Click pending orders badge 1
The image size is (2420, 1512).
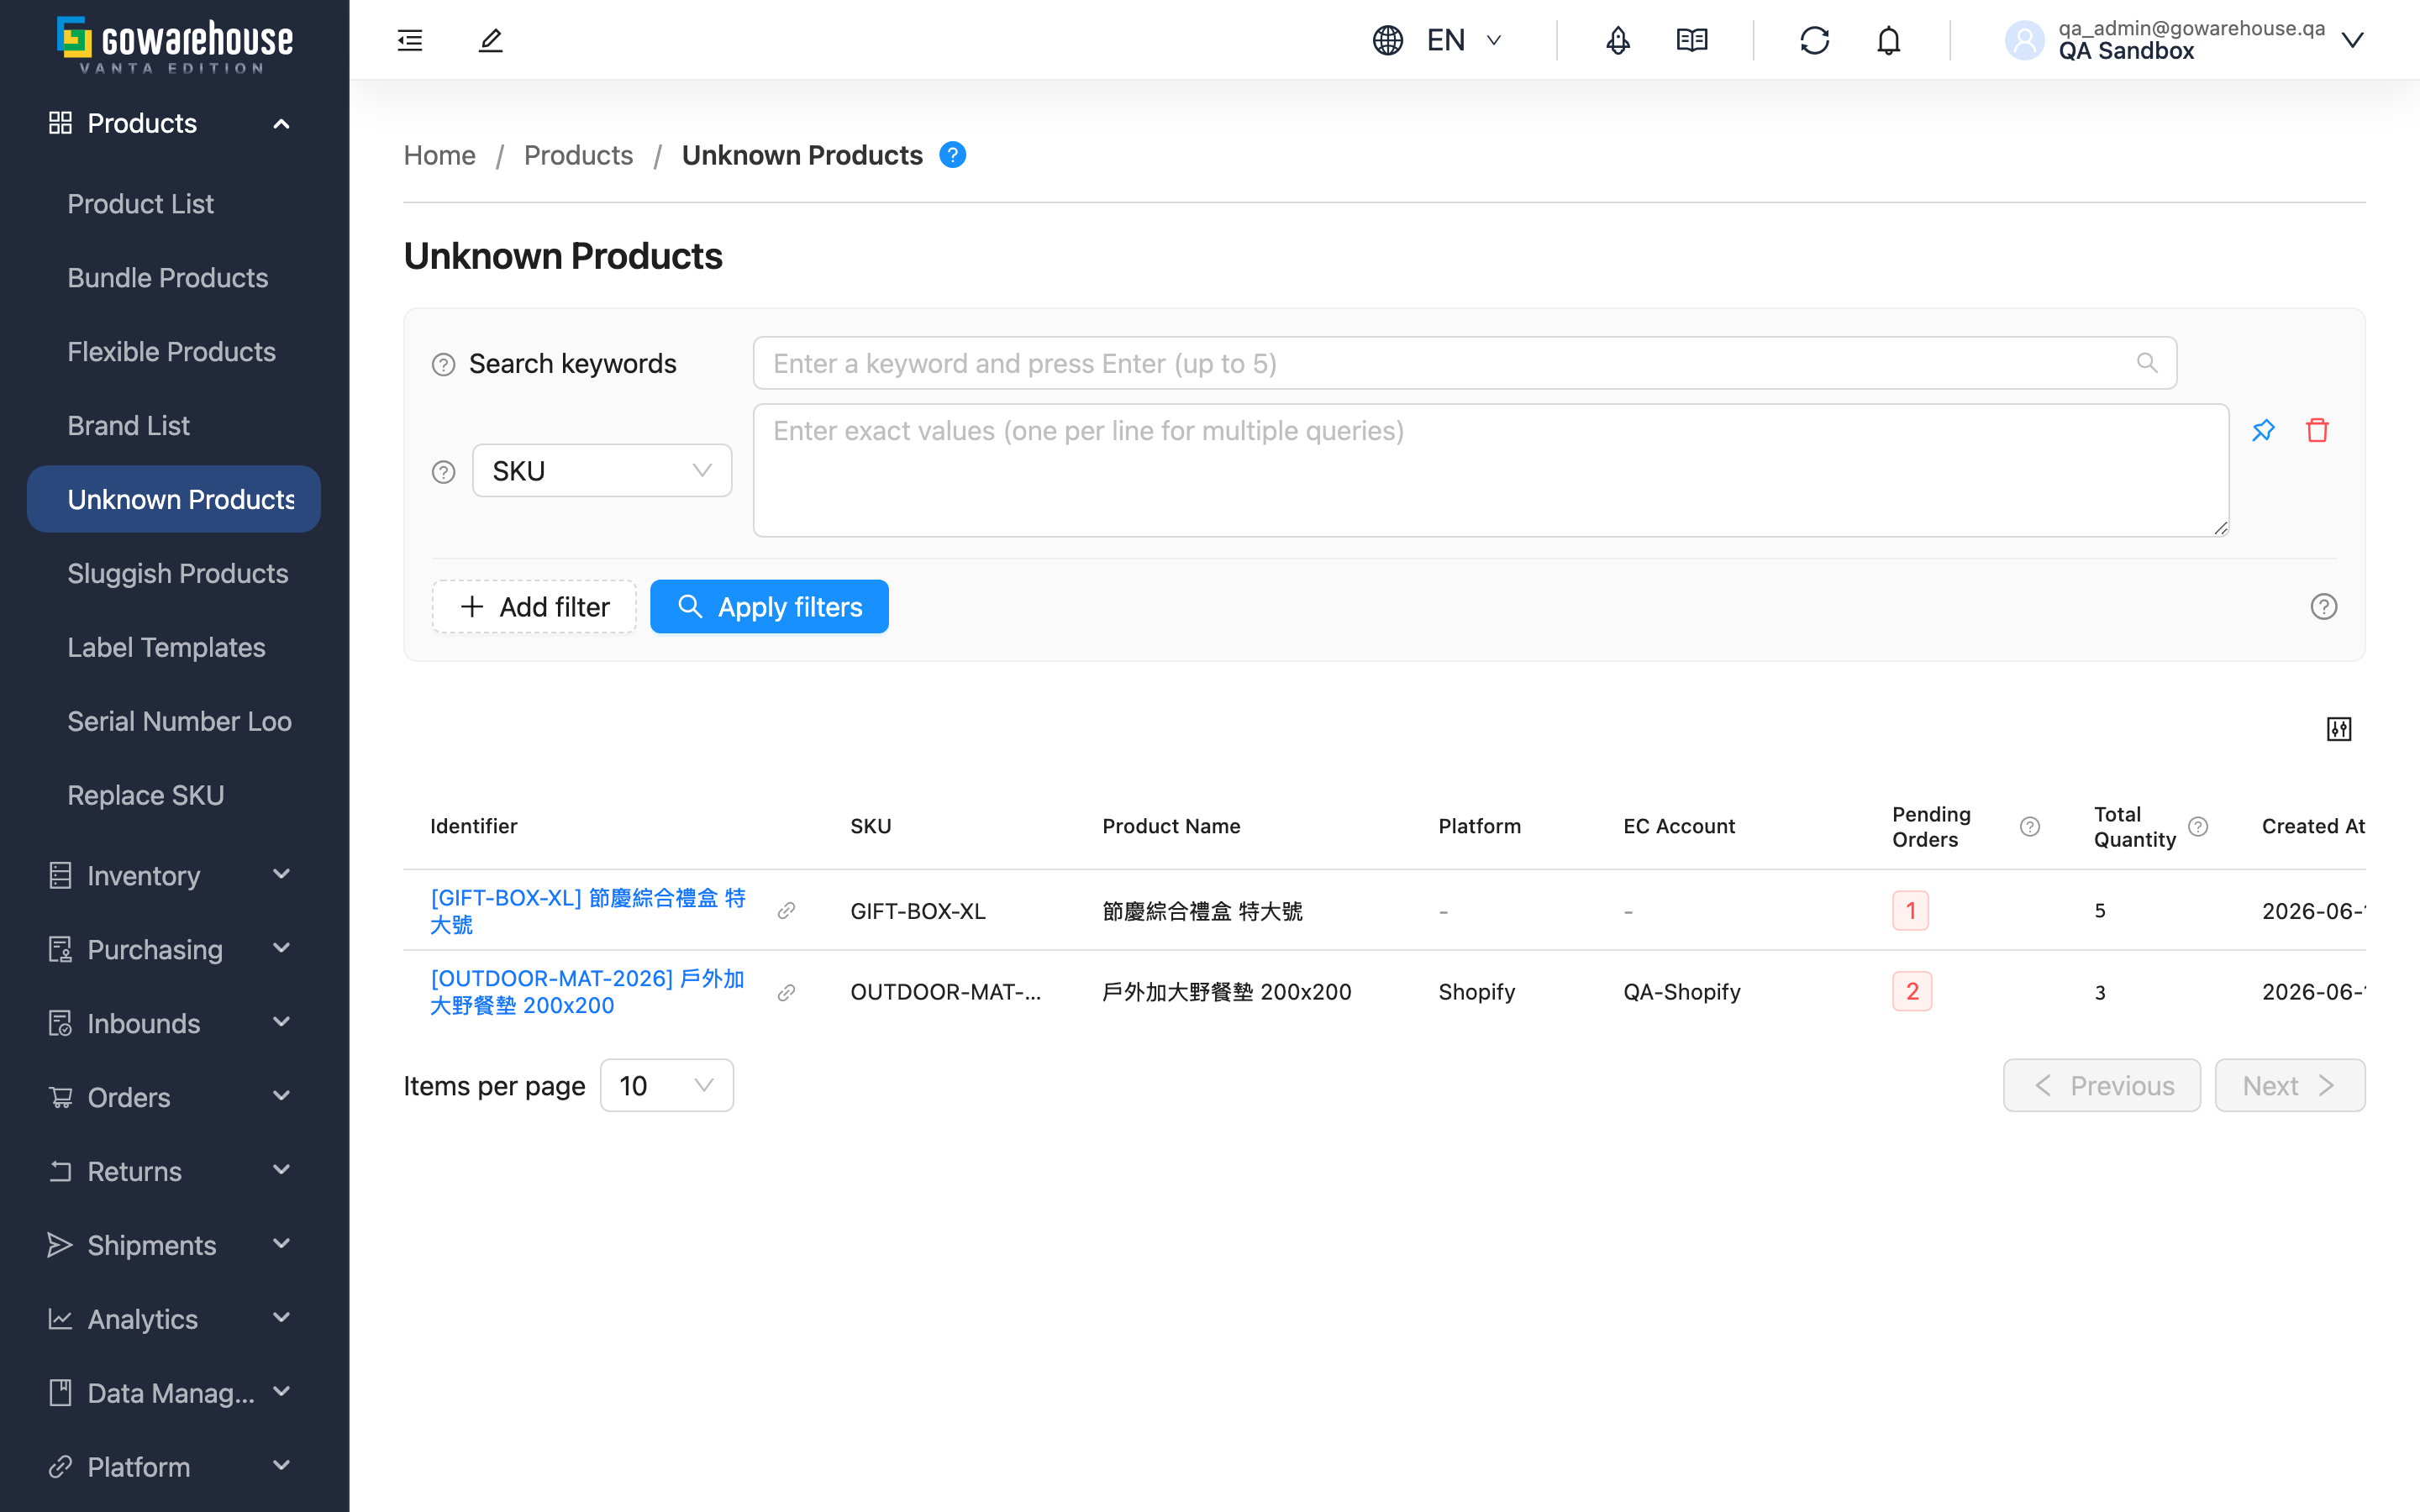tap(1910, 910)
